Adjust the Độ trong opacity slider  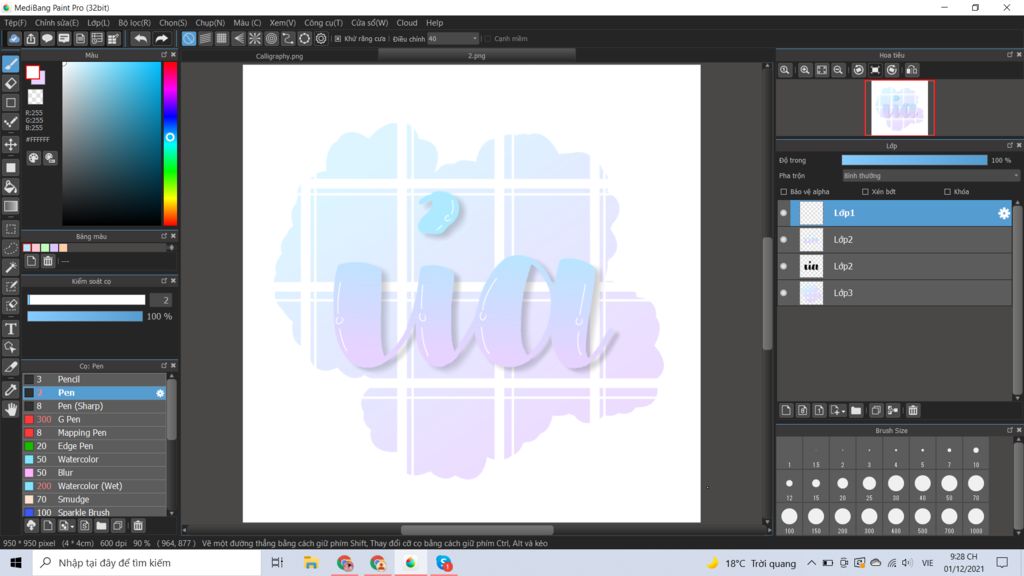(914, 160)
